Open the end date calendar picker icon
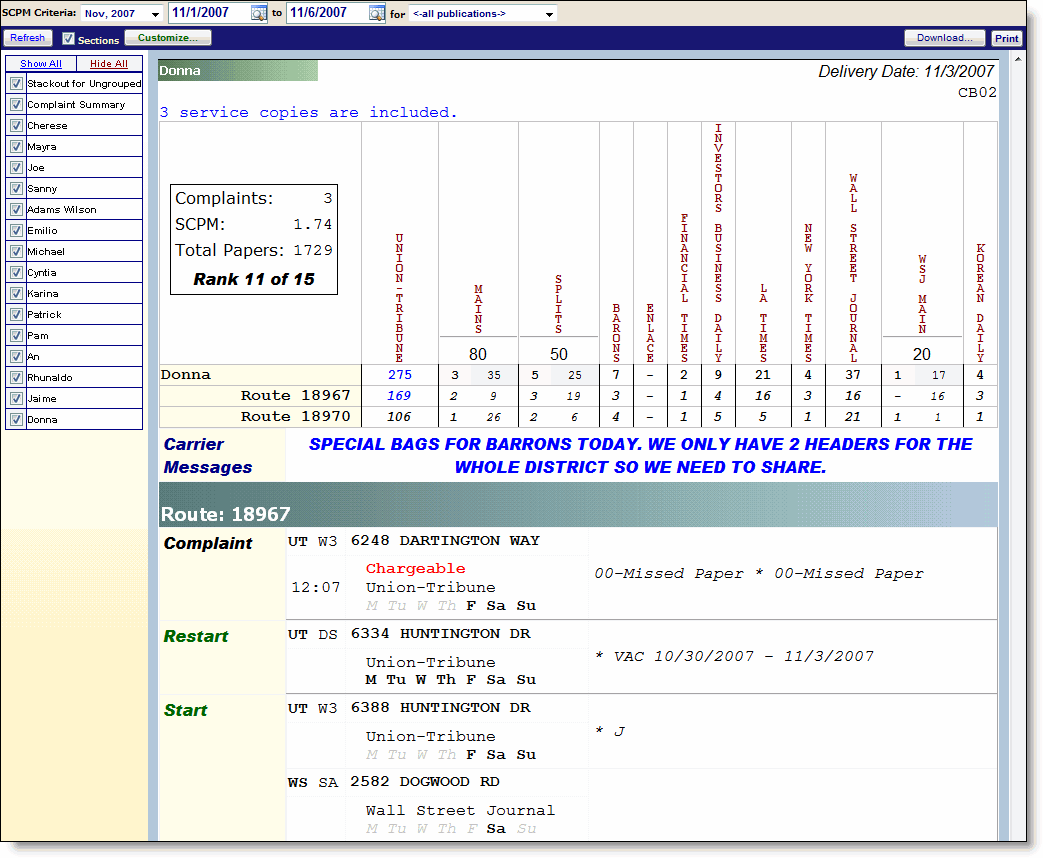This screenshot has height=858, width=1043. (x=376, y=14)
